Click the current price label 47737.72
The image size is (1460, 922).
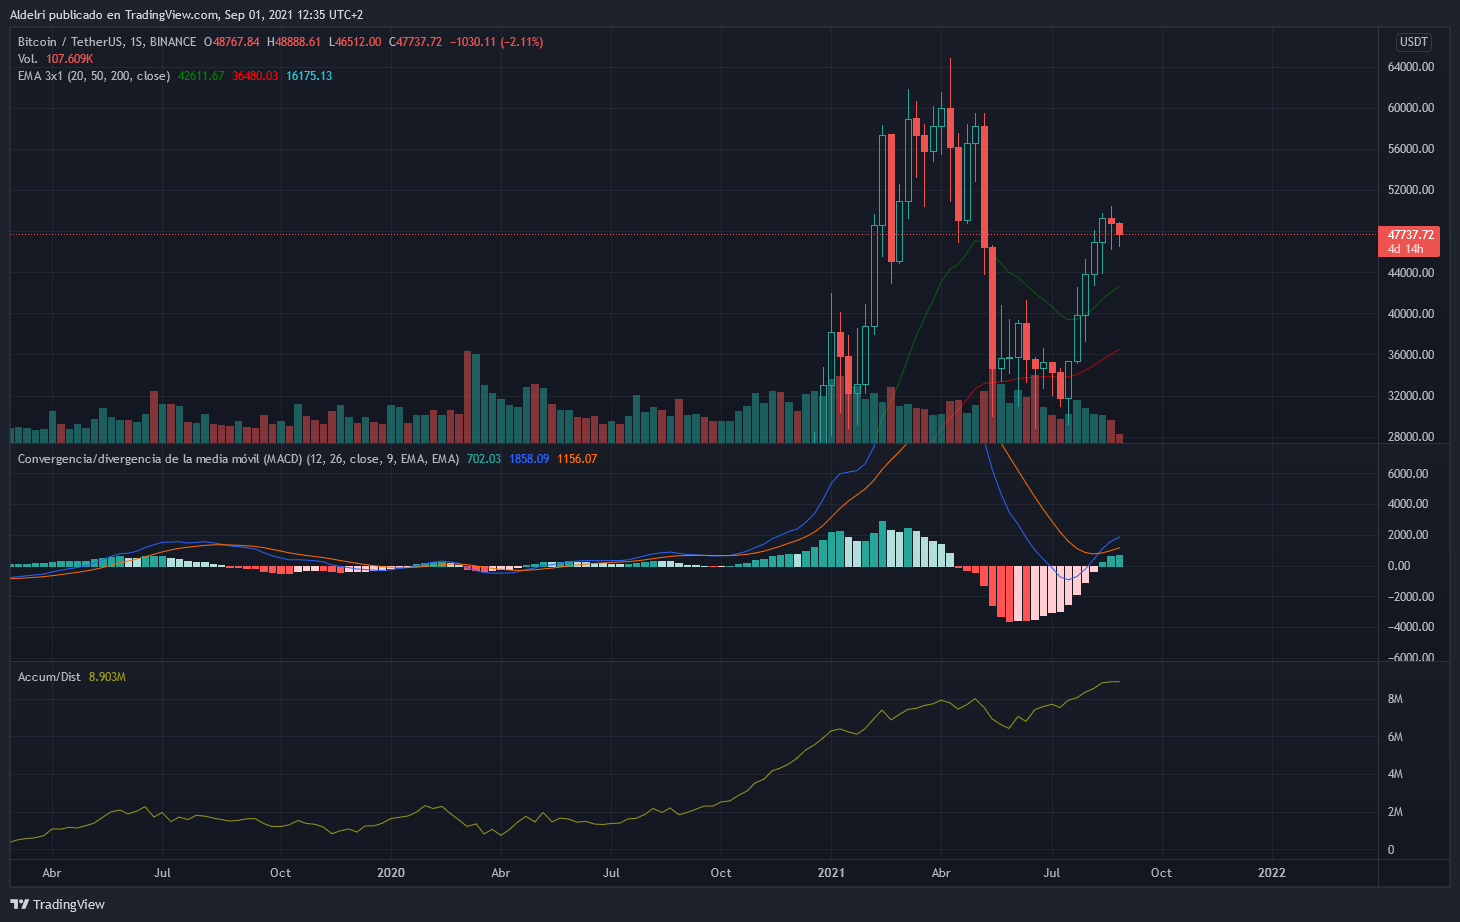1410,235
